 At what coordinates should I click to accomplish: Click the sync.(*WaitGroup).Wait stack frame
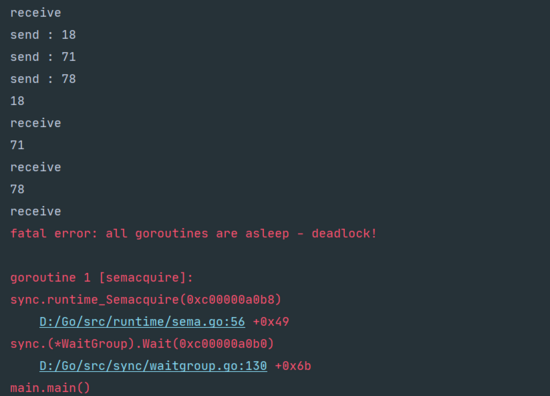coord(142,344)
